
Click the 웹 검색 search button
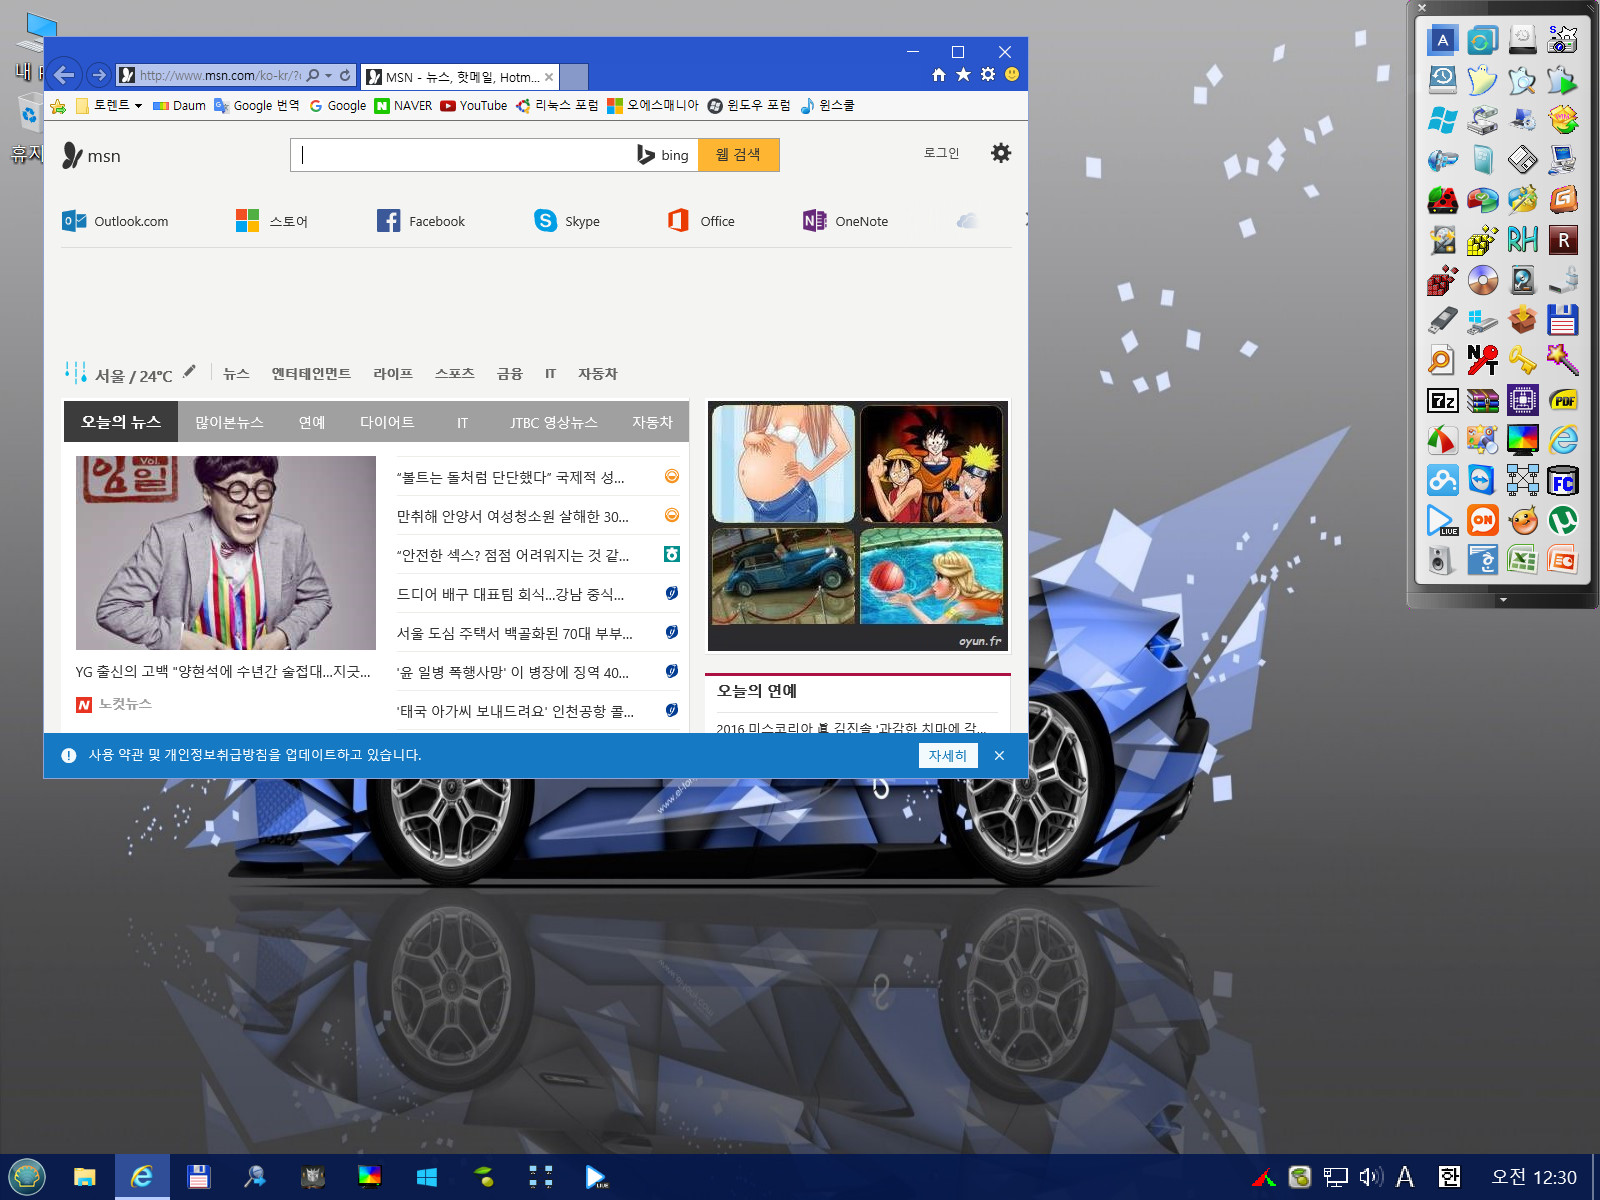[738, 155]
